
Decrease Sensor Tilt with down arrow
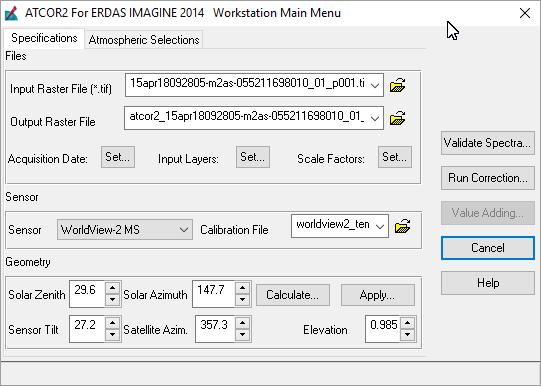pyautogui.click(x=112, y=335)
